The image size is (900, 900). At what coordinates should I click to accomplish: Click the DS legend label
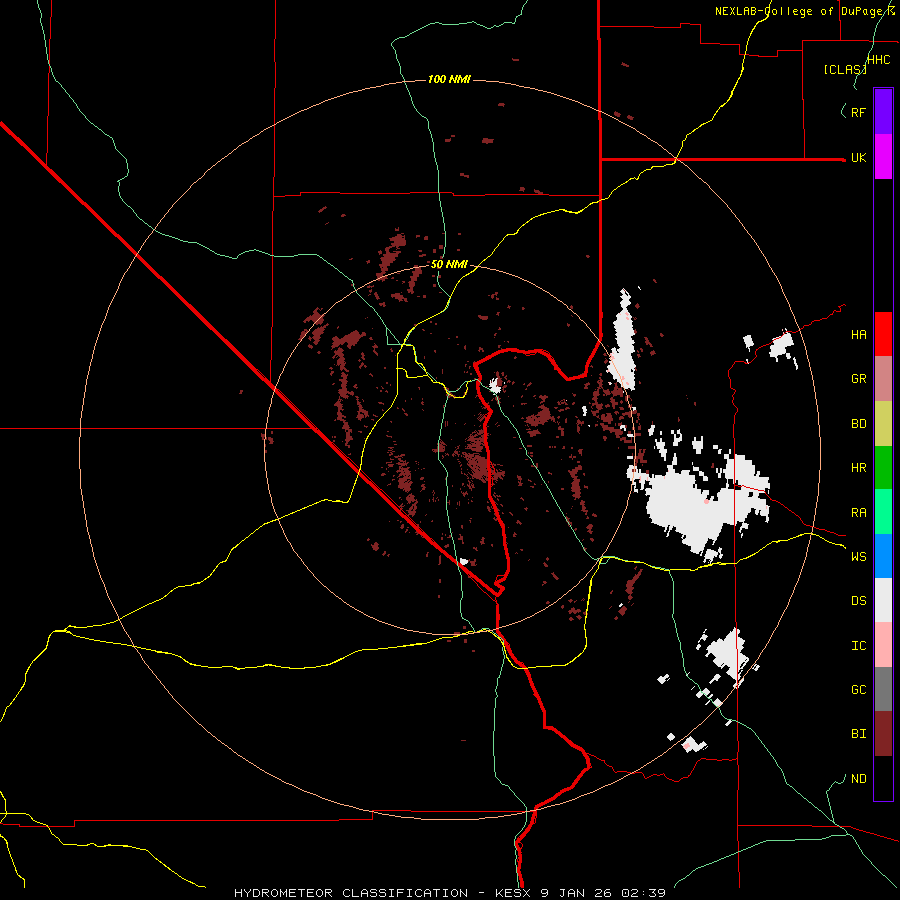point(858,601)
